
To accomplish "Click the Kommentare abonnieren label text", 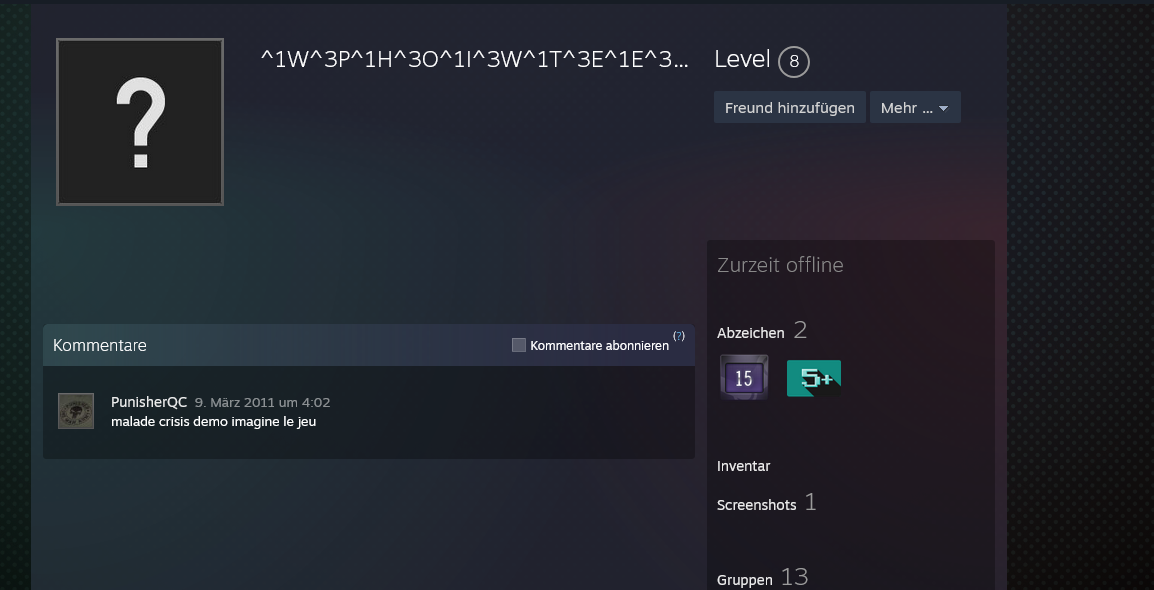I will (599, 346).
